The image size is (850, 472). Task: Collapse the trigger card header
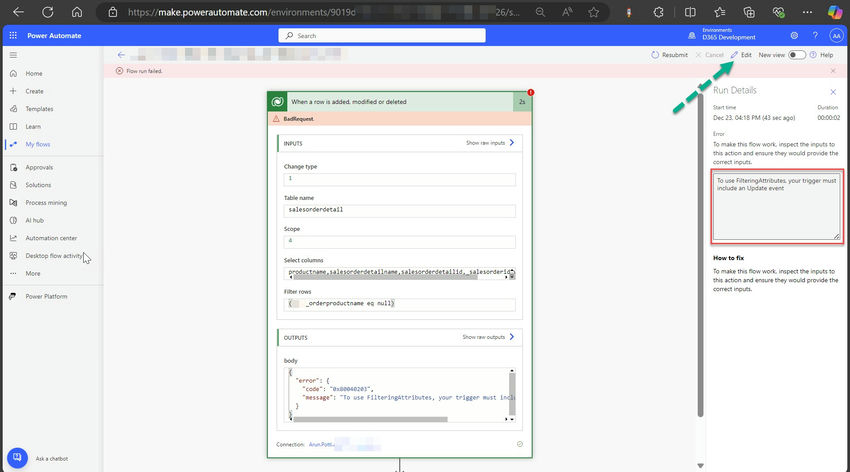coord(400,102)
